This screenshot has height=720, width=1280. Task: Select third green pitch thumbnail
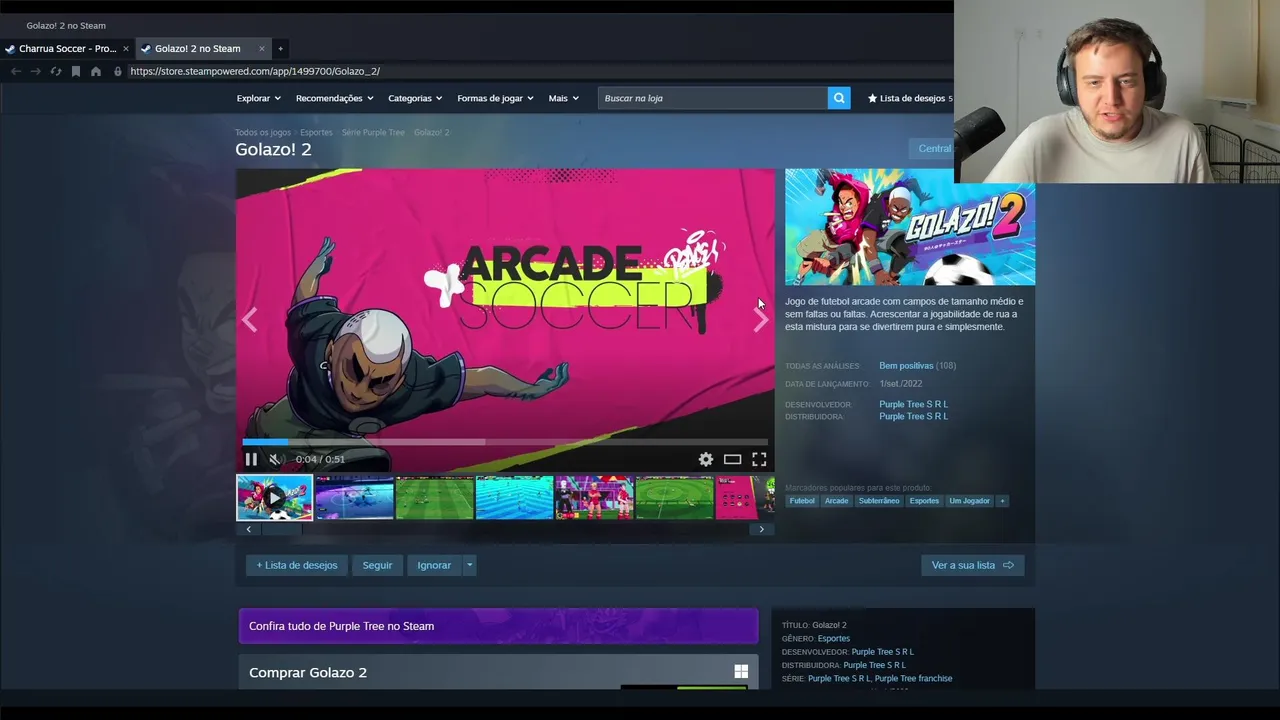(434, 497)
